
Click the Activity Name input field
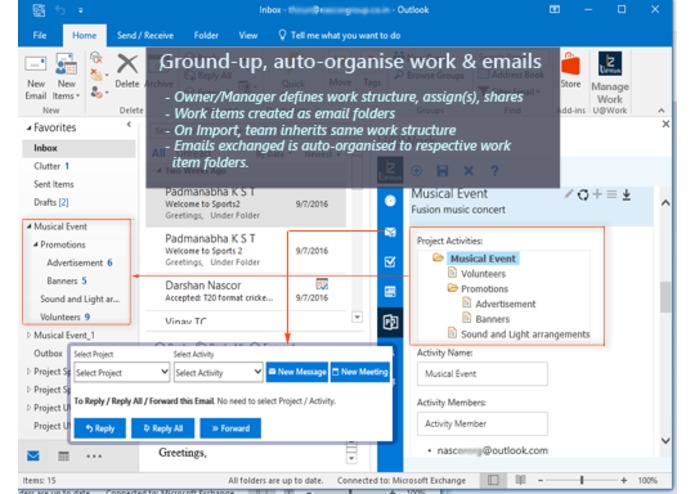click(x=482, y=373)
